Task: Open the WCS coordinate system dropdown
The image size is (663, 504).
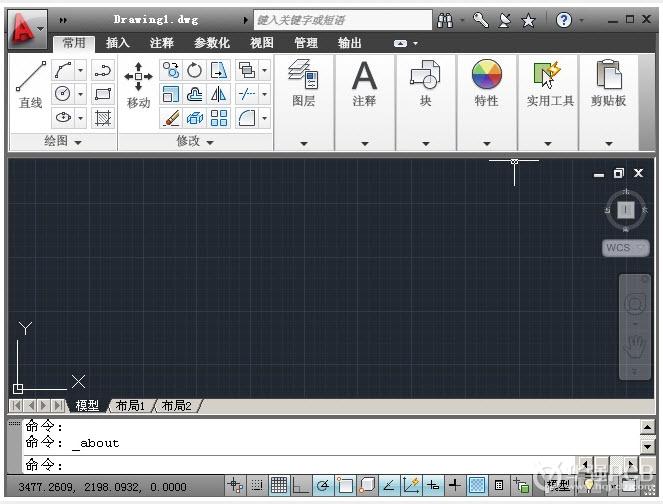Action: (x=625, y=247)
